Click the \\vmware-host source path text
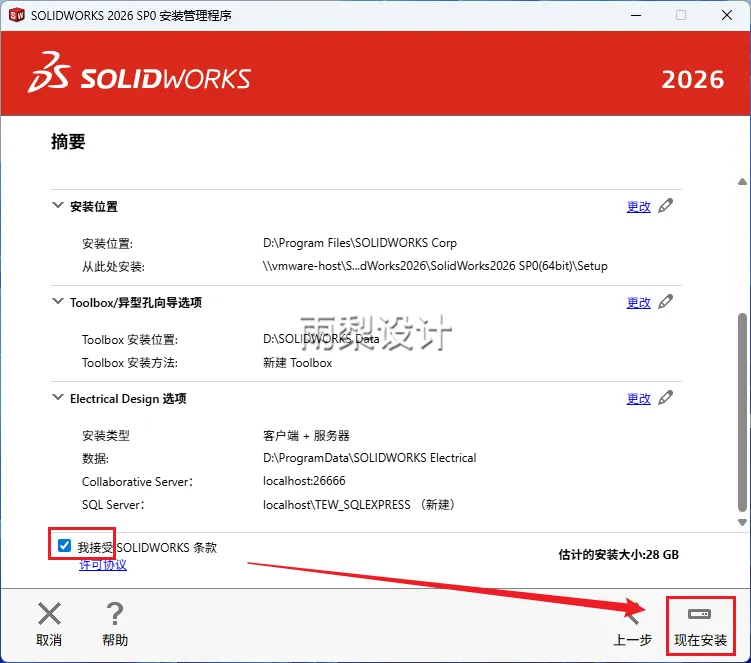Screen dimensions: 751x663 (435, 266)
